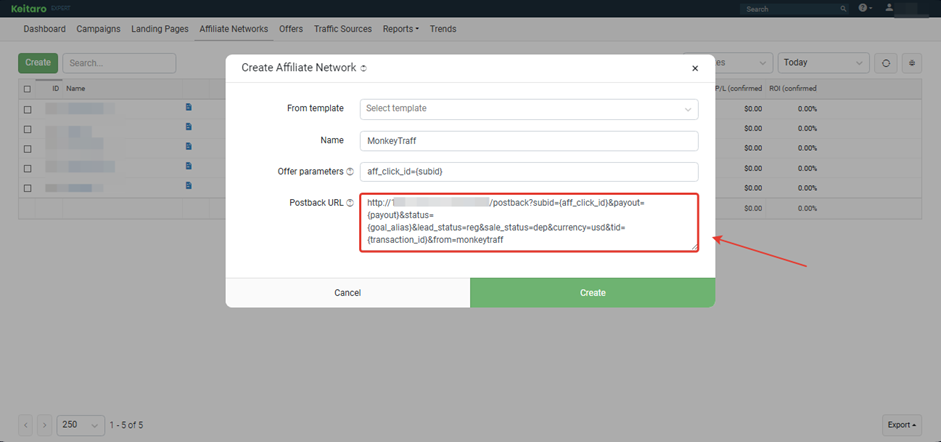Open the 250 rows per page dropdown
This screenshot has height=442, width=941.
click(x=80, y=425)
